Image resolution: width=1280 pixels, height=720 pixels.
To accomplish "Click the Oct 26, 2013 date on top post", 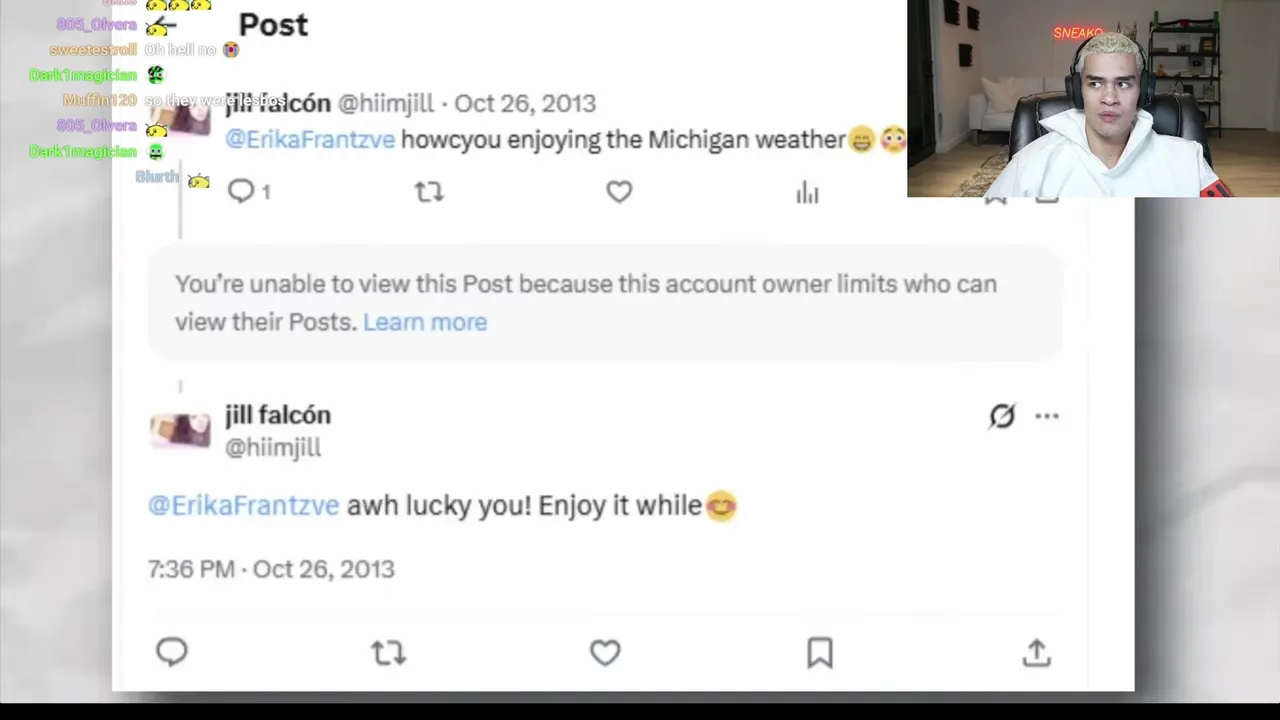I will click(x=525, y=103).
